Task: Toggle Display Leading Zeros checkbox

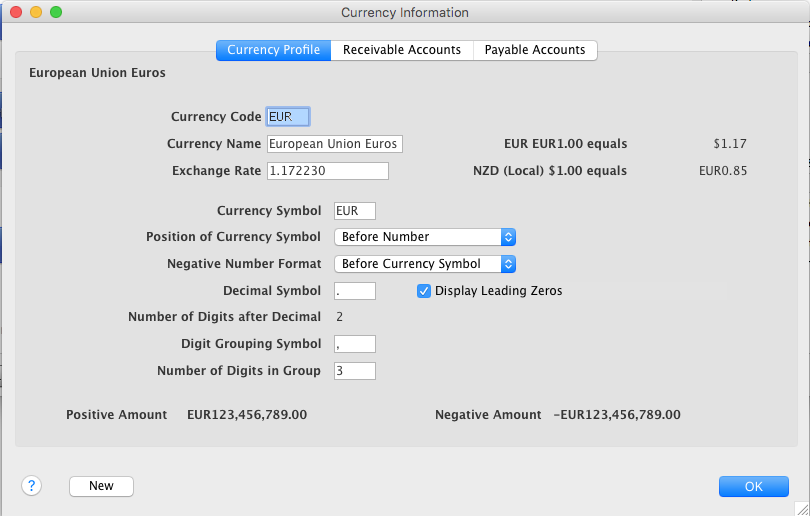Action: coord(423,291)
